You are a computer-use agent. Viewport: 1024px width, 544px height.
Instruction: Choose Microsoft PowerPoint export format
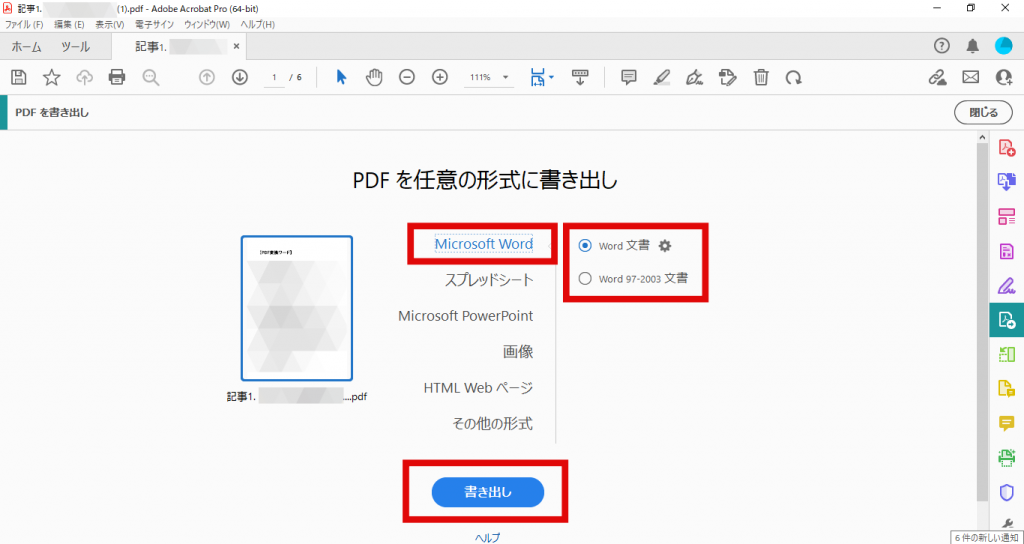pyautogui.click(x=466, y=316)
